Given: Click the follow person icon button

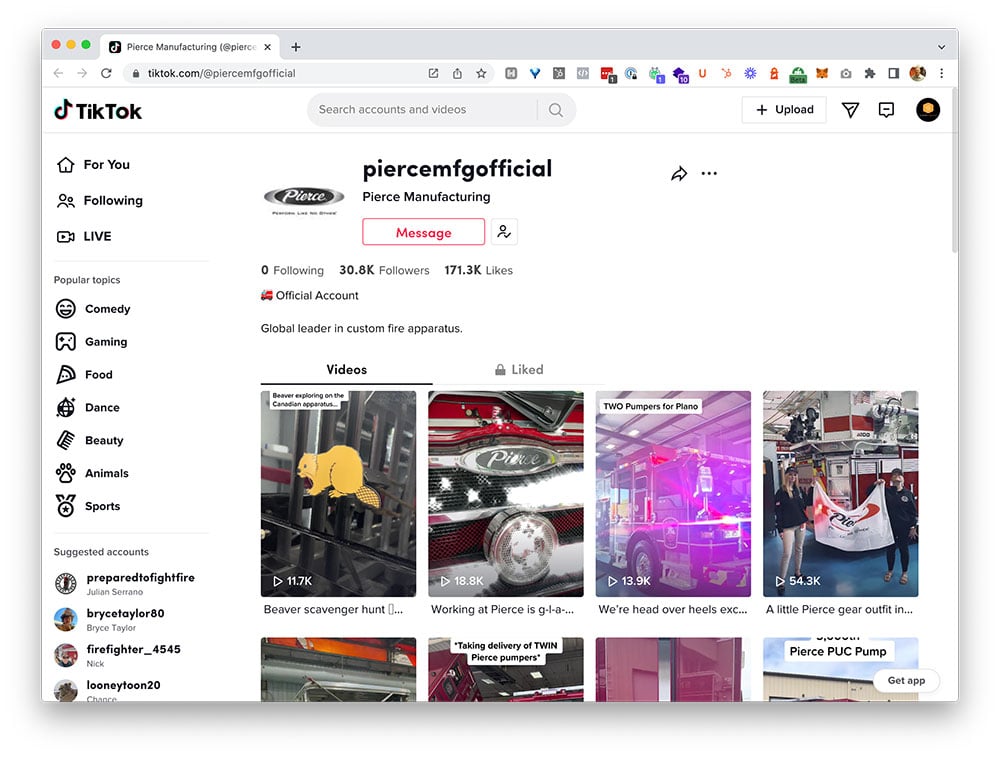Looking at the screenshot, I should click(504, 232).
